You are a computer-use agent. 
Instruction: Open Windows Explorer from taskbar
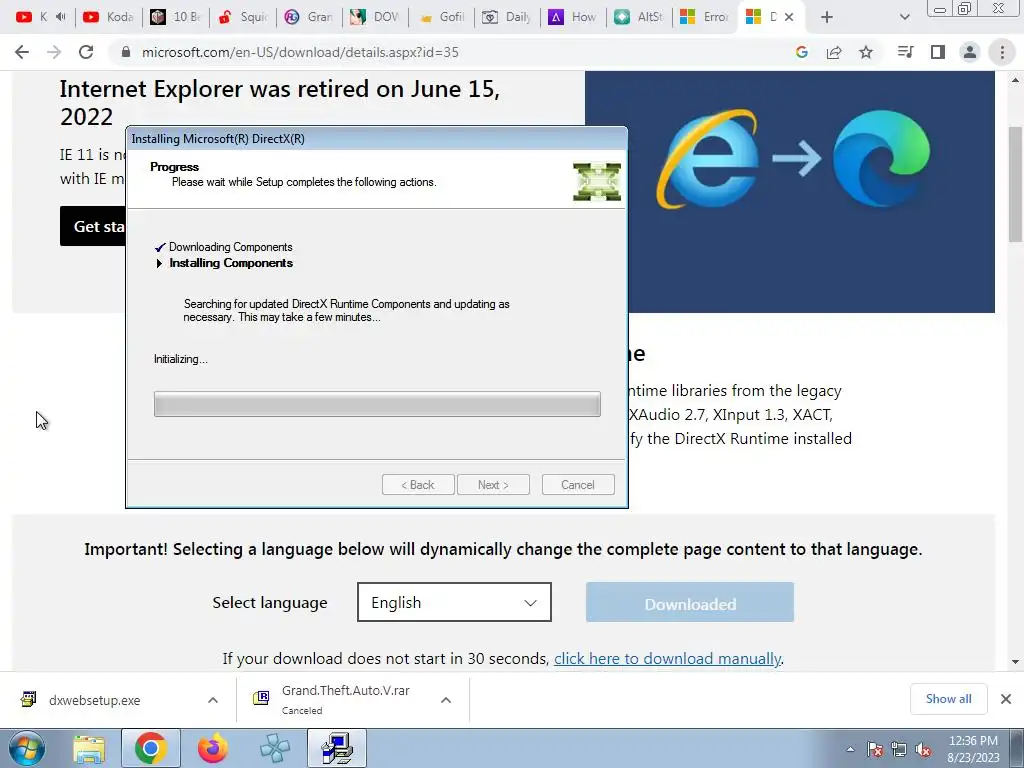89,748
